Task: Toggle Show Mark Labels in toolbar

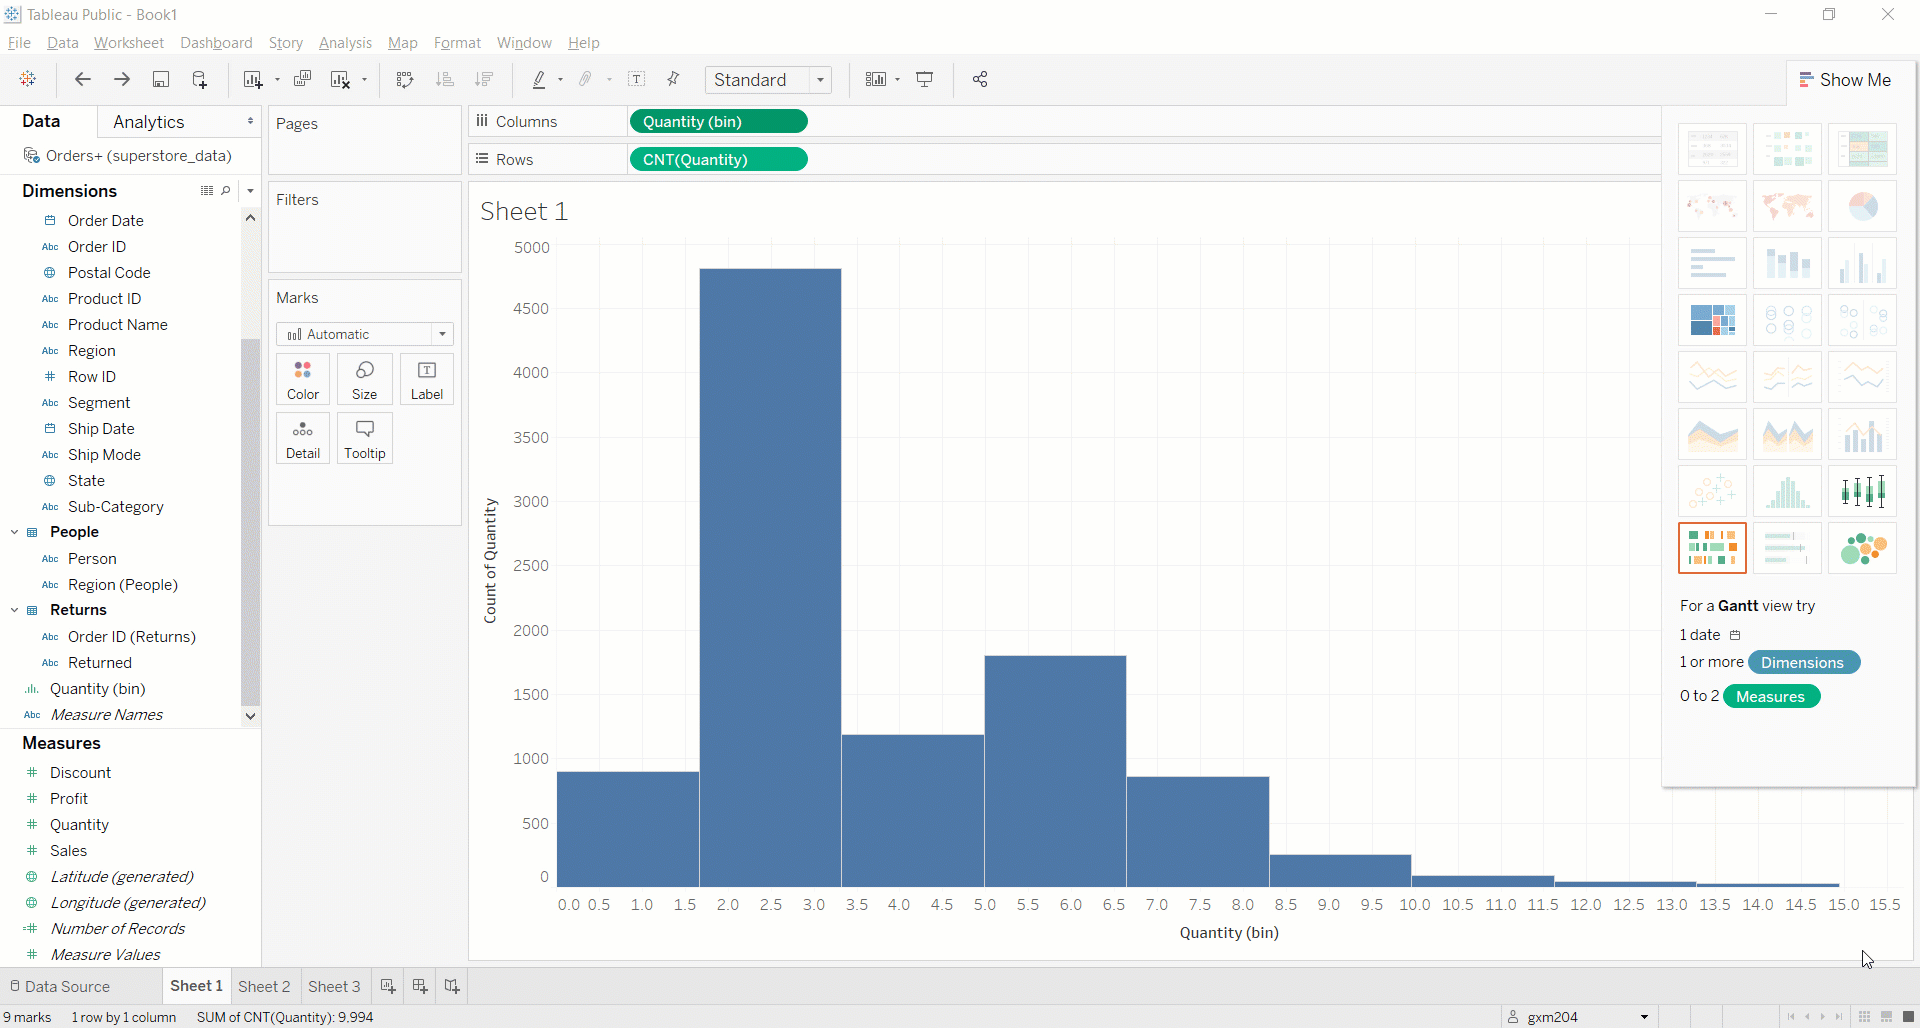Action: click(637, 80)
